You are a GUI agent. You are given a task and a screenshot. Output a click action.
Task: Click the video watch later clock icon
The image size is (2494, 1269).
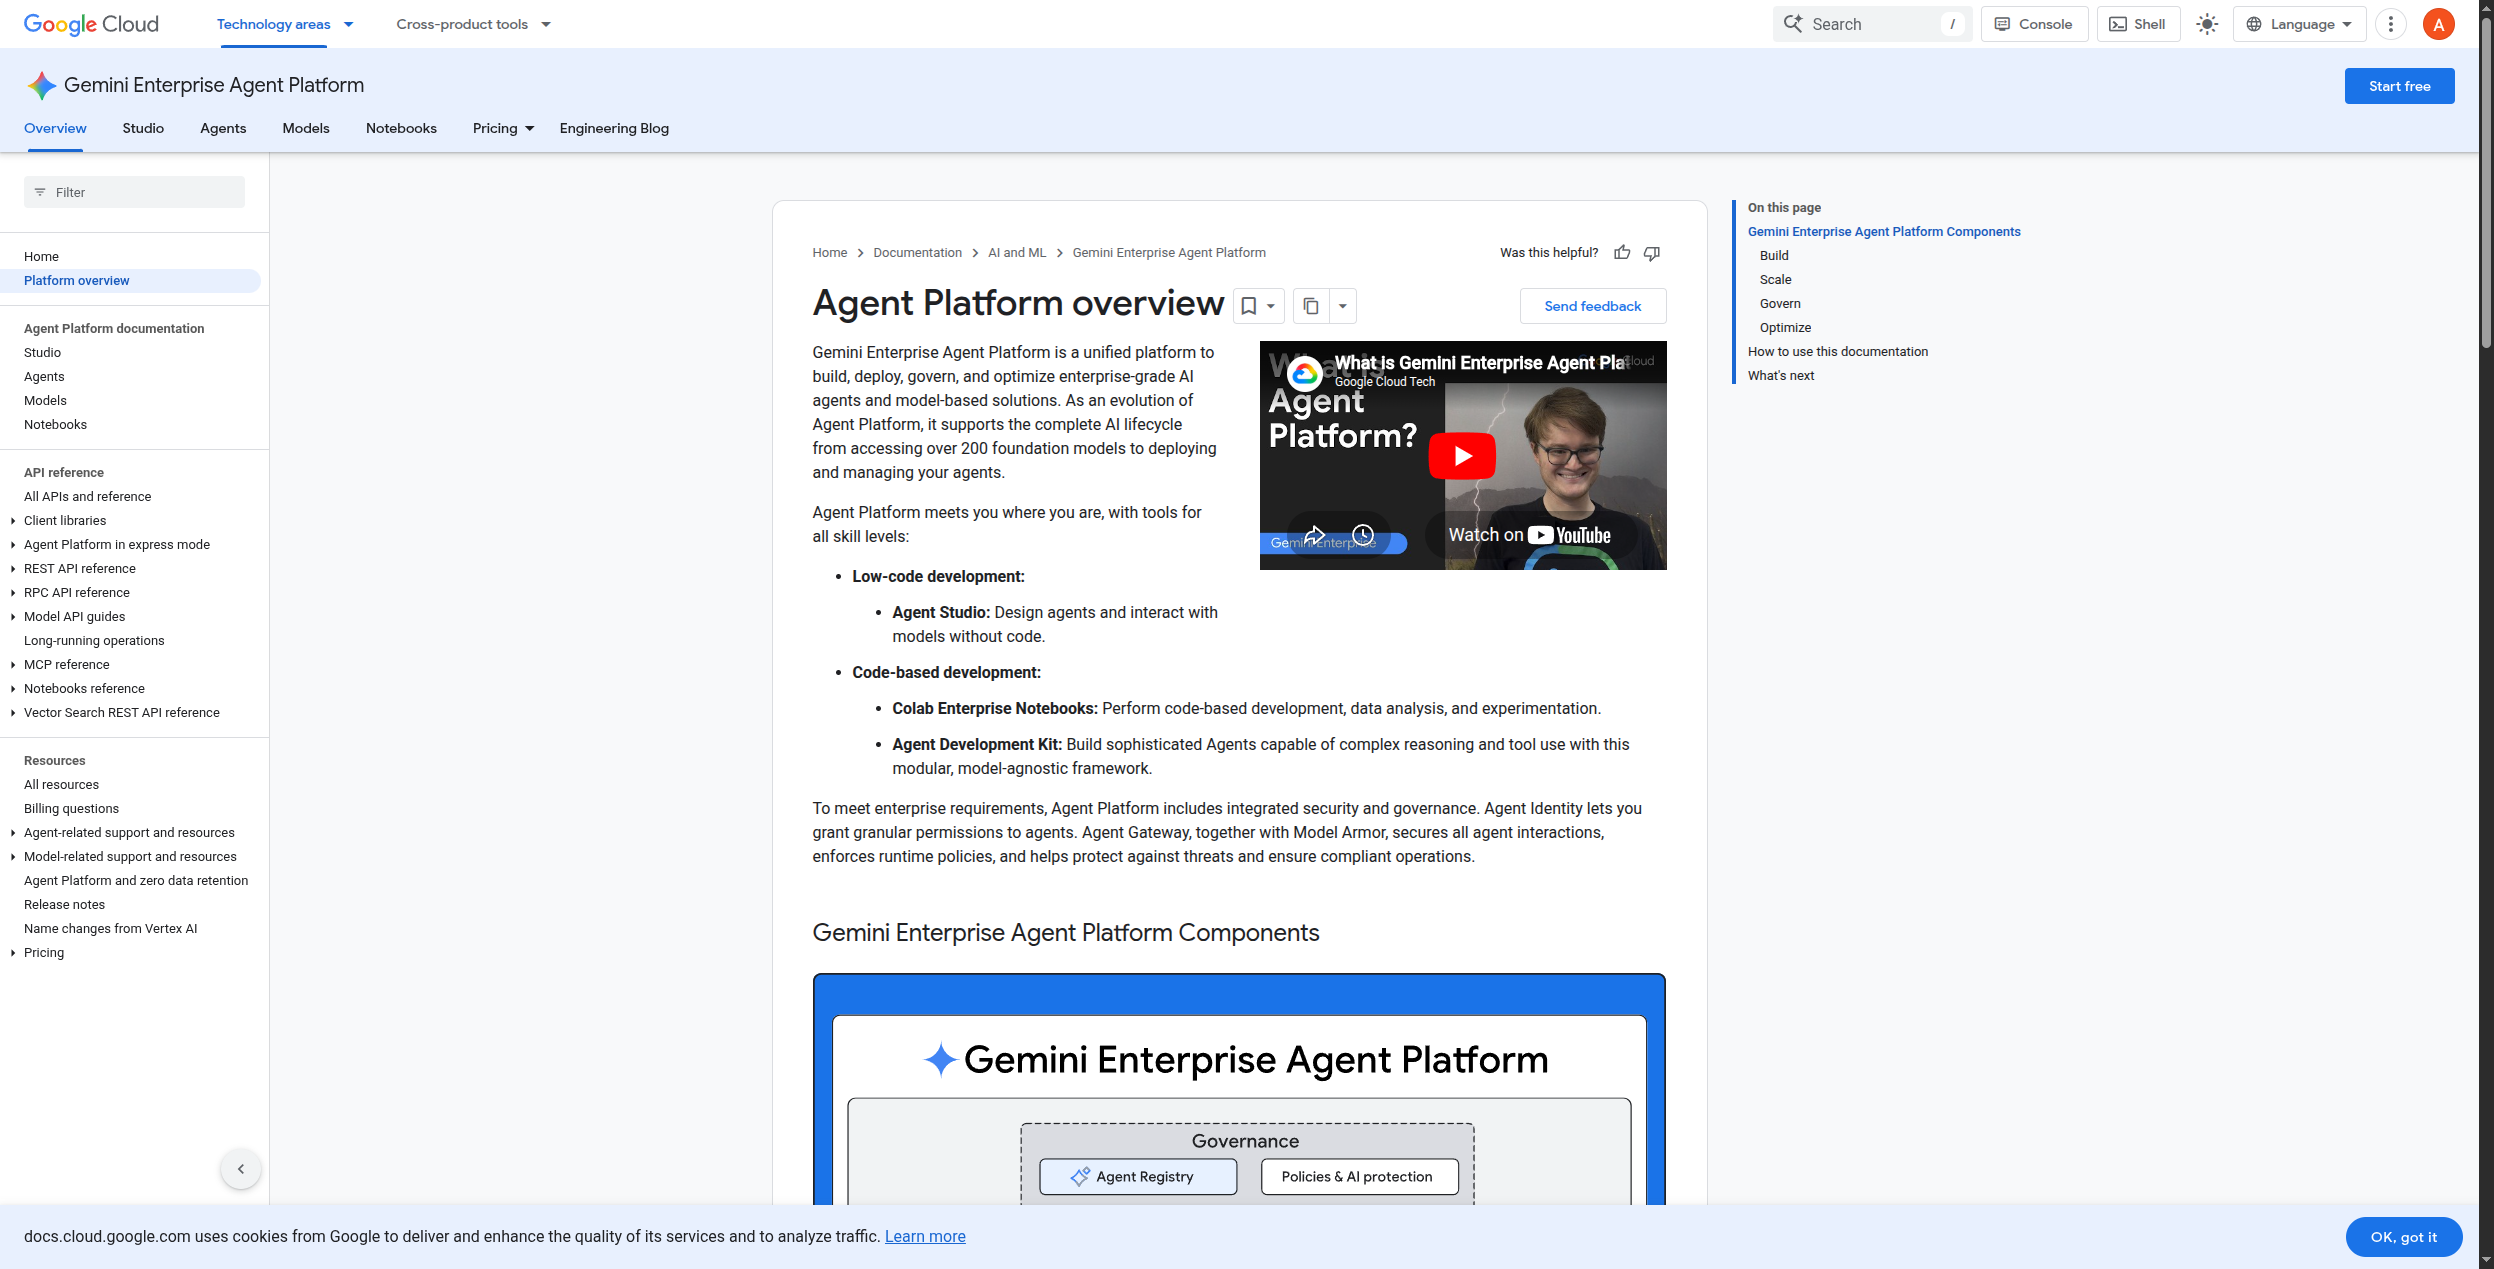(x=1363, y=534)
